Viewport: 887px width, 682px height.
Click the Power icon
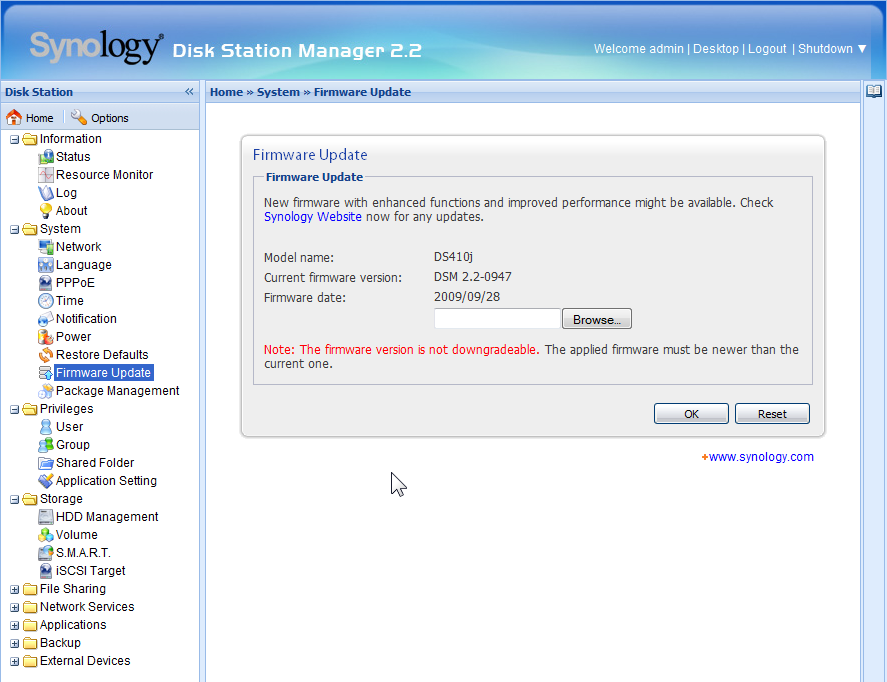coord(46,336)
